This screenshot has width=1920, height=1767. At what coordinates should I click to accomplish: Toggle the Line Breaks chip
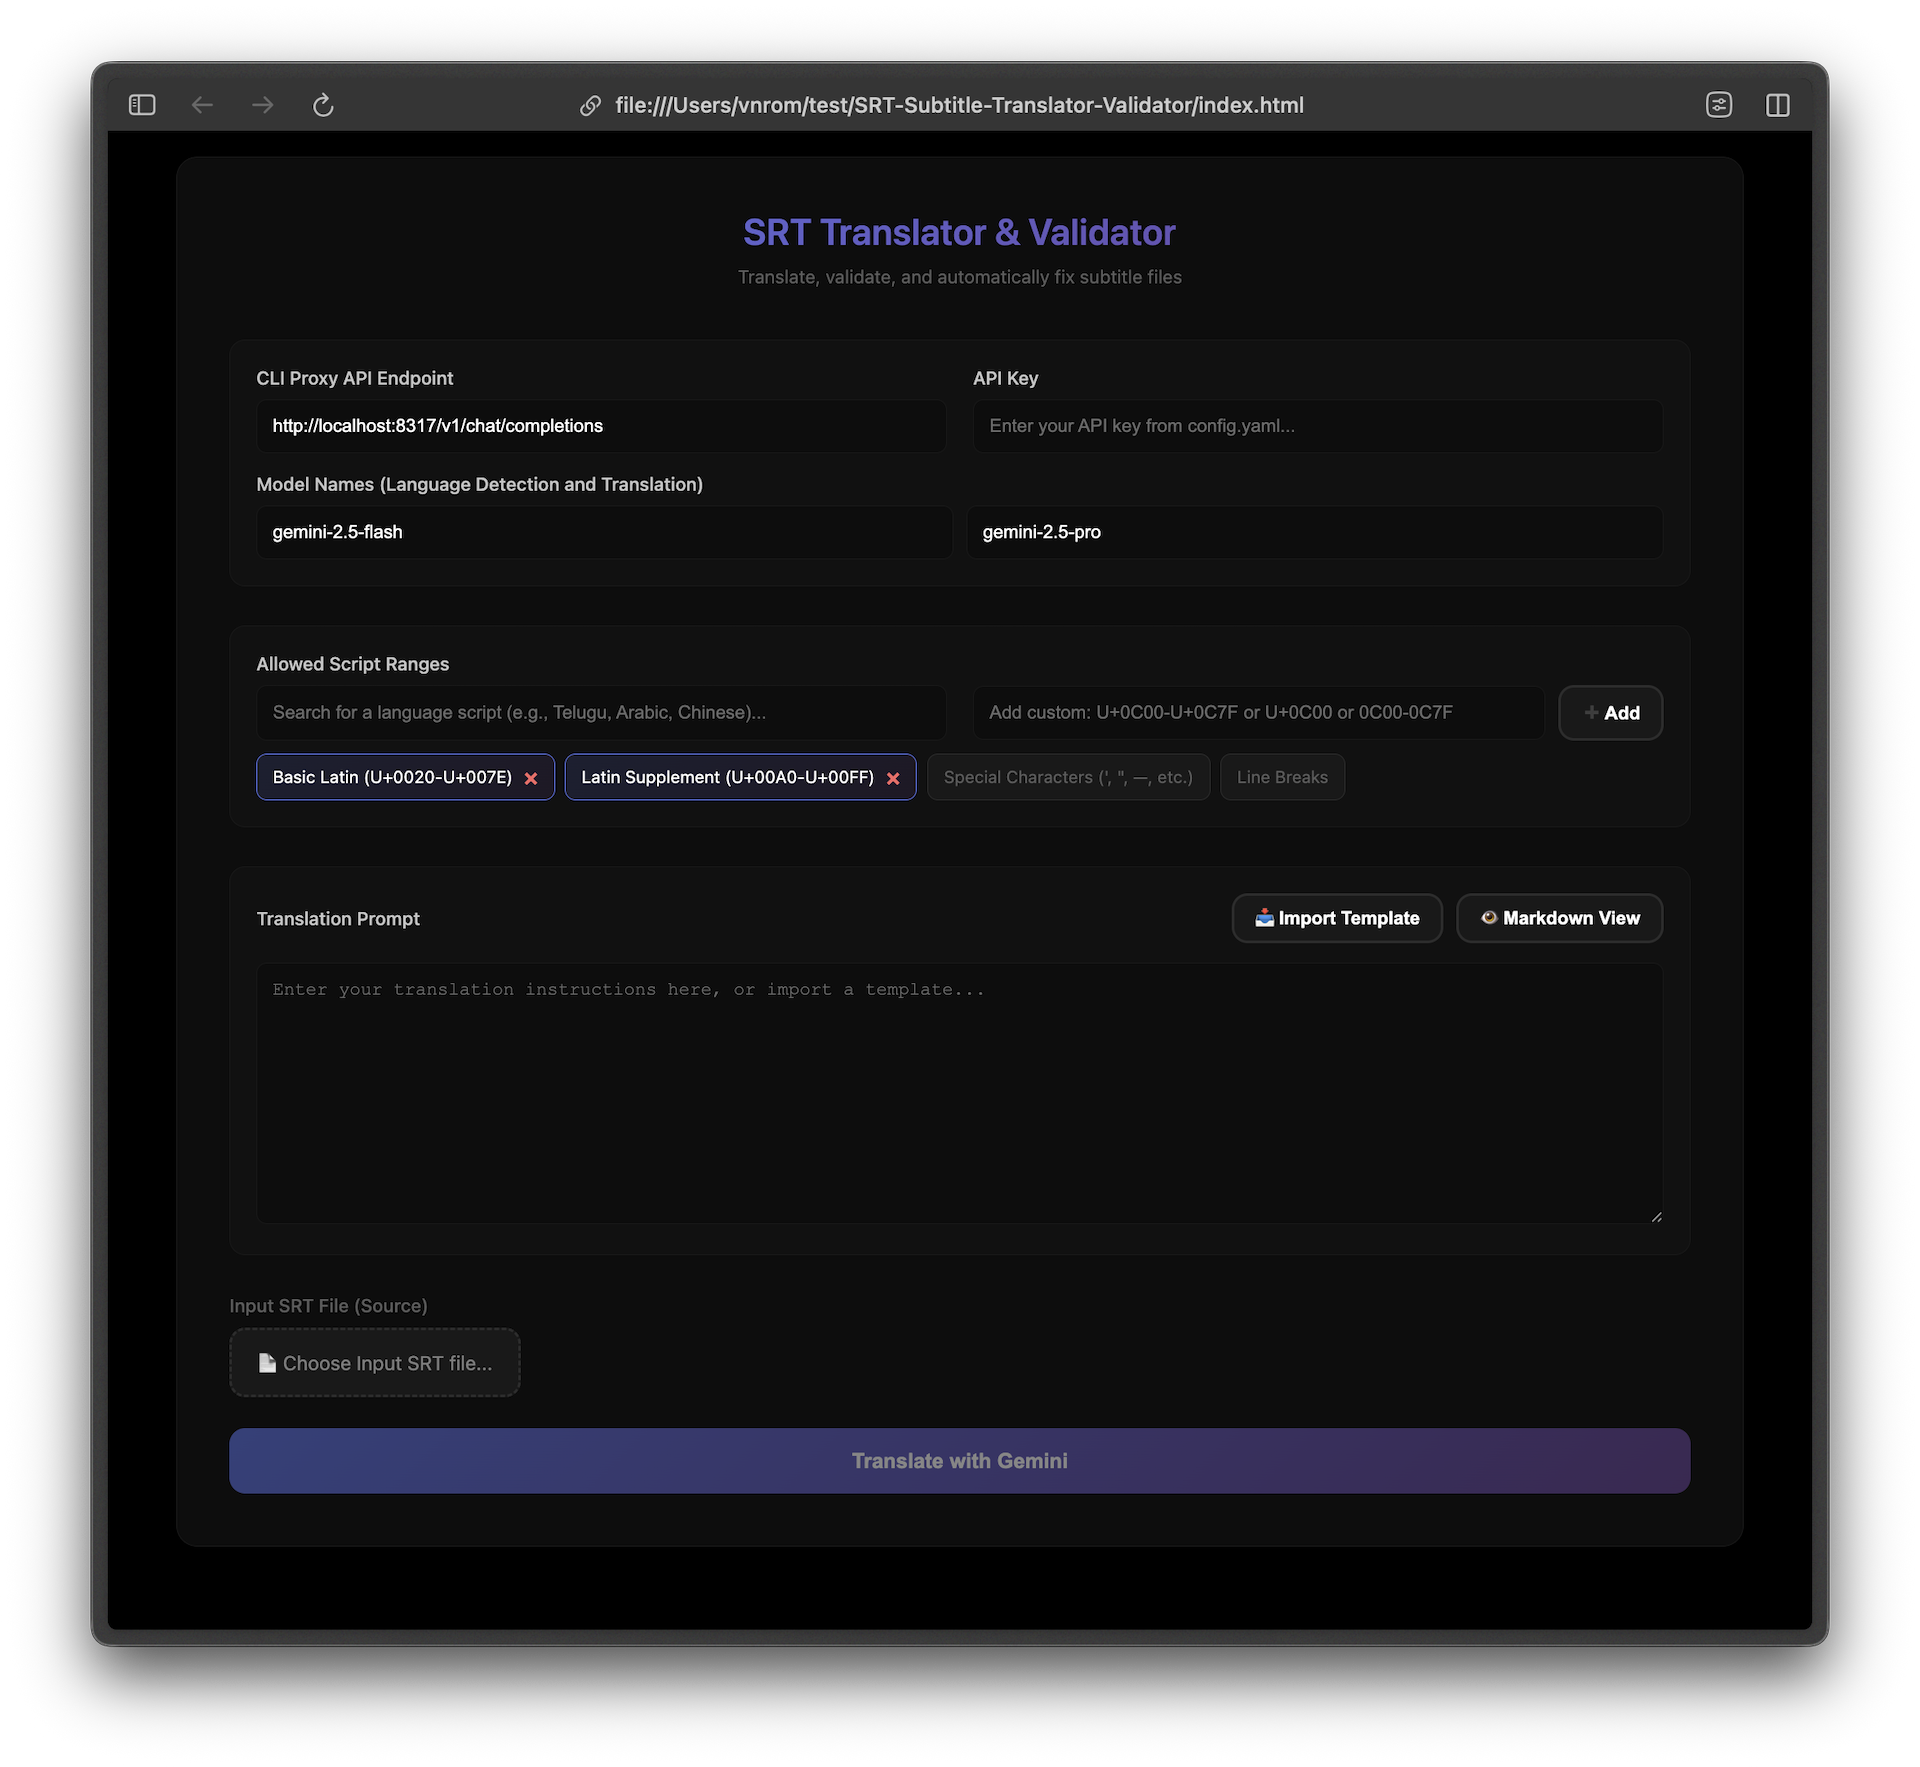click(x=1281, y=777)
